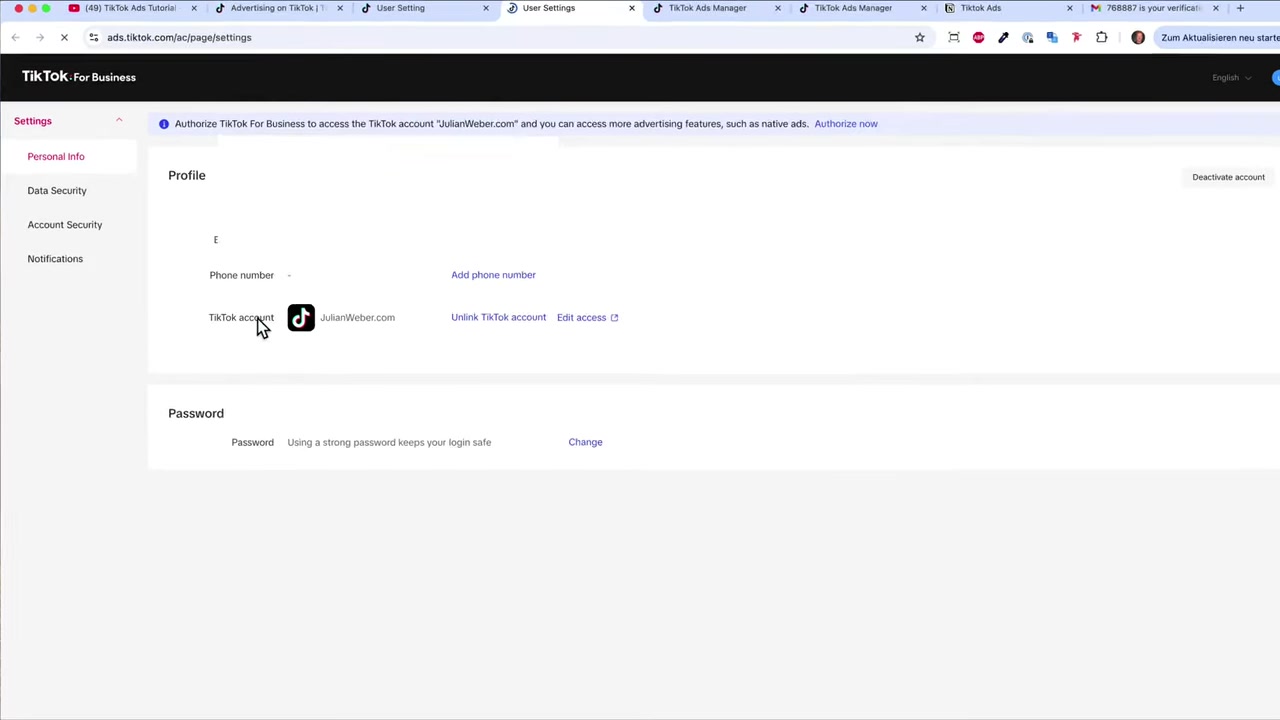This screenshot has height=720, width=1280.
Task: Click the eyedropper color picker extension
Action: [1003, 38]
